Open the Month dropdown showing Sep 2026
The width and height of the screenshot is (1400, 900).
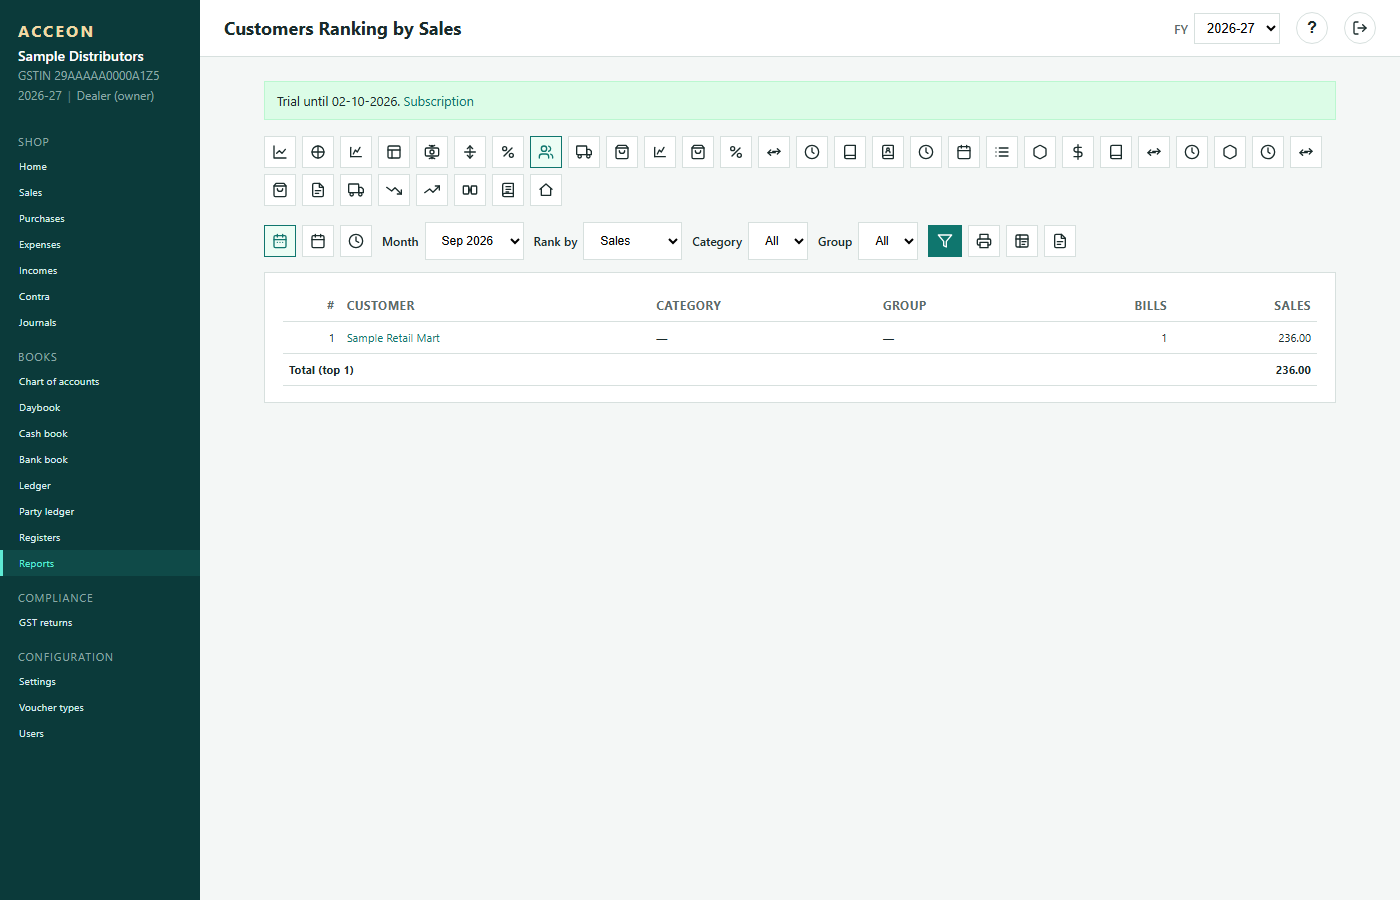pos(474,241)
